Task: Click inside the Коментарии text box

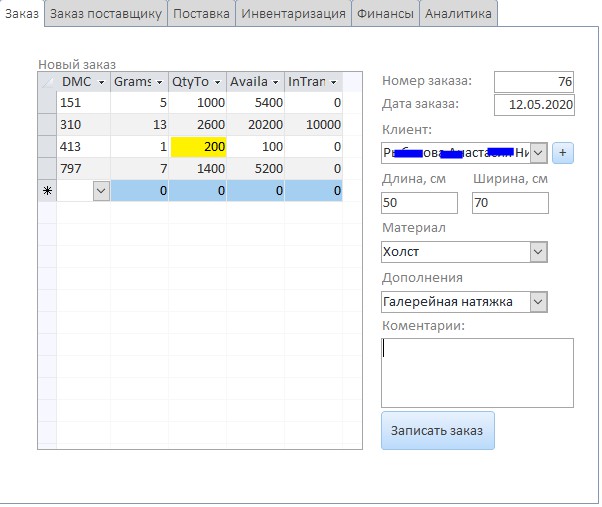Action: pos(477,373)
